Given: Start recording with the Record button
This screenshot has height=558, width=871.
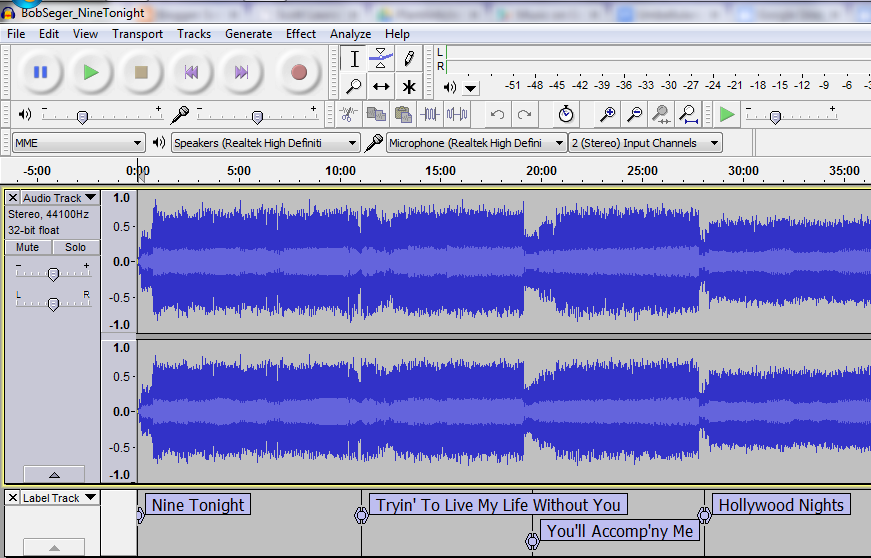Looking at the screenshot, I should (x=299, y=72).
